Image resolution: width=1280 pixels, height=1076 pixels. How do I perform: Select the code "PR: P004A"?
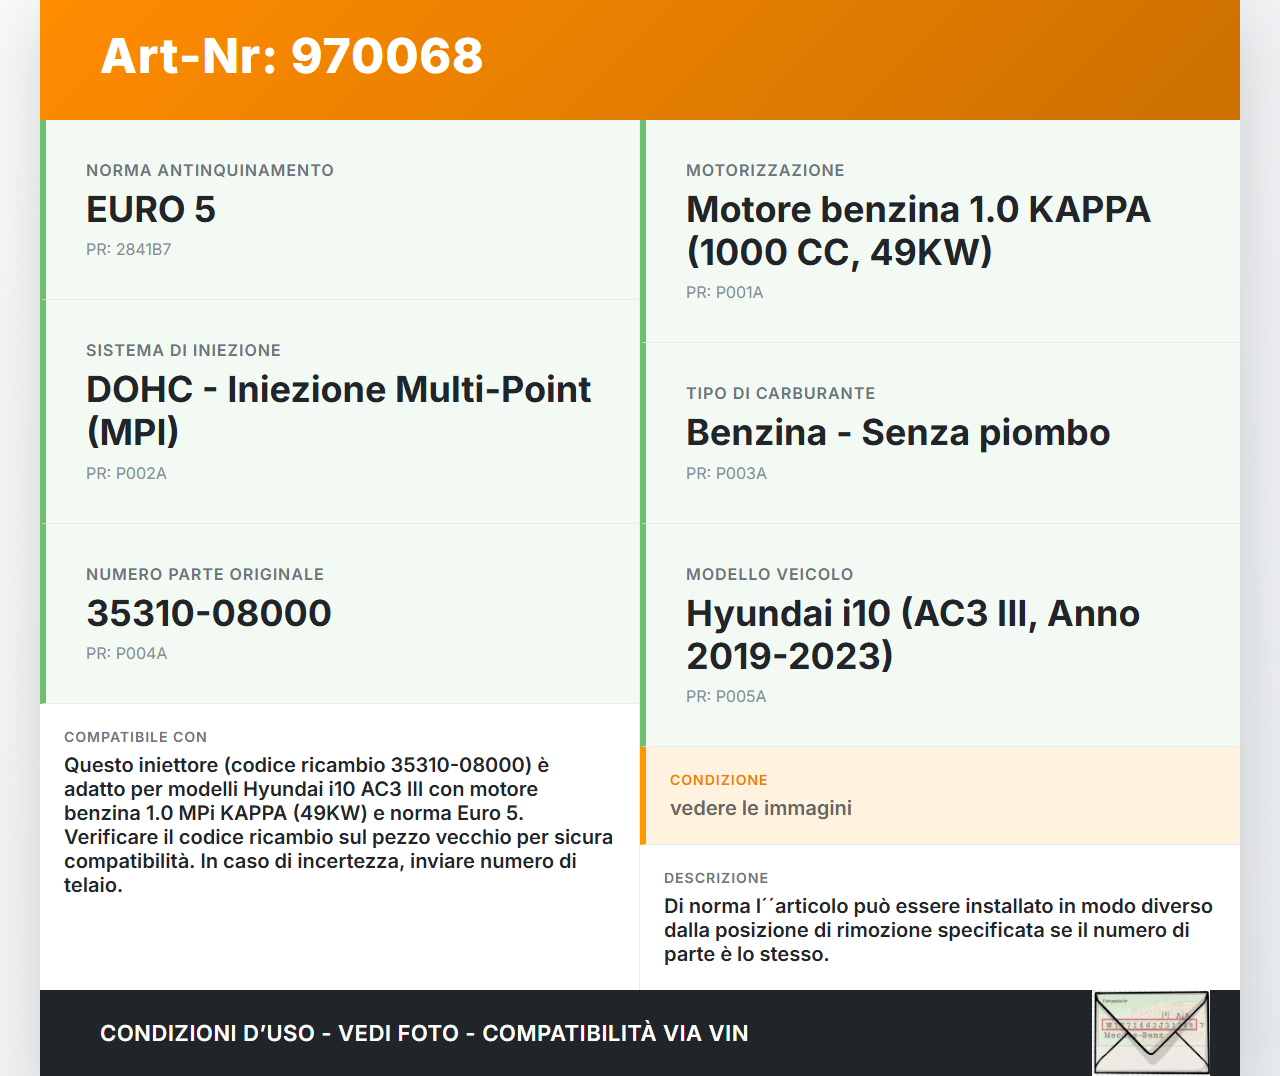(x=127, y=654)
